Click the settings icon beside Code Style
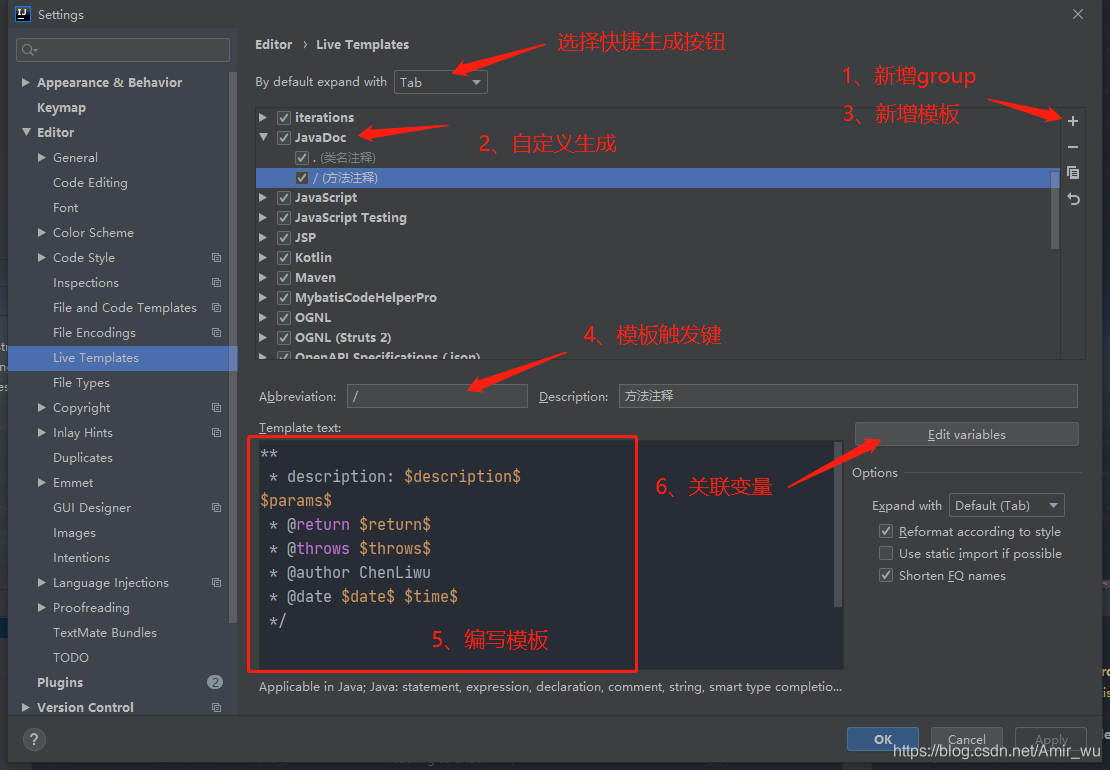The width and height of the screenshot is (1110, 770). [x=216, y=257]
